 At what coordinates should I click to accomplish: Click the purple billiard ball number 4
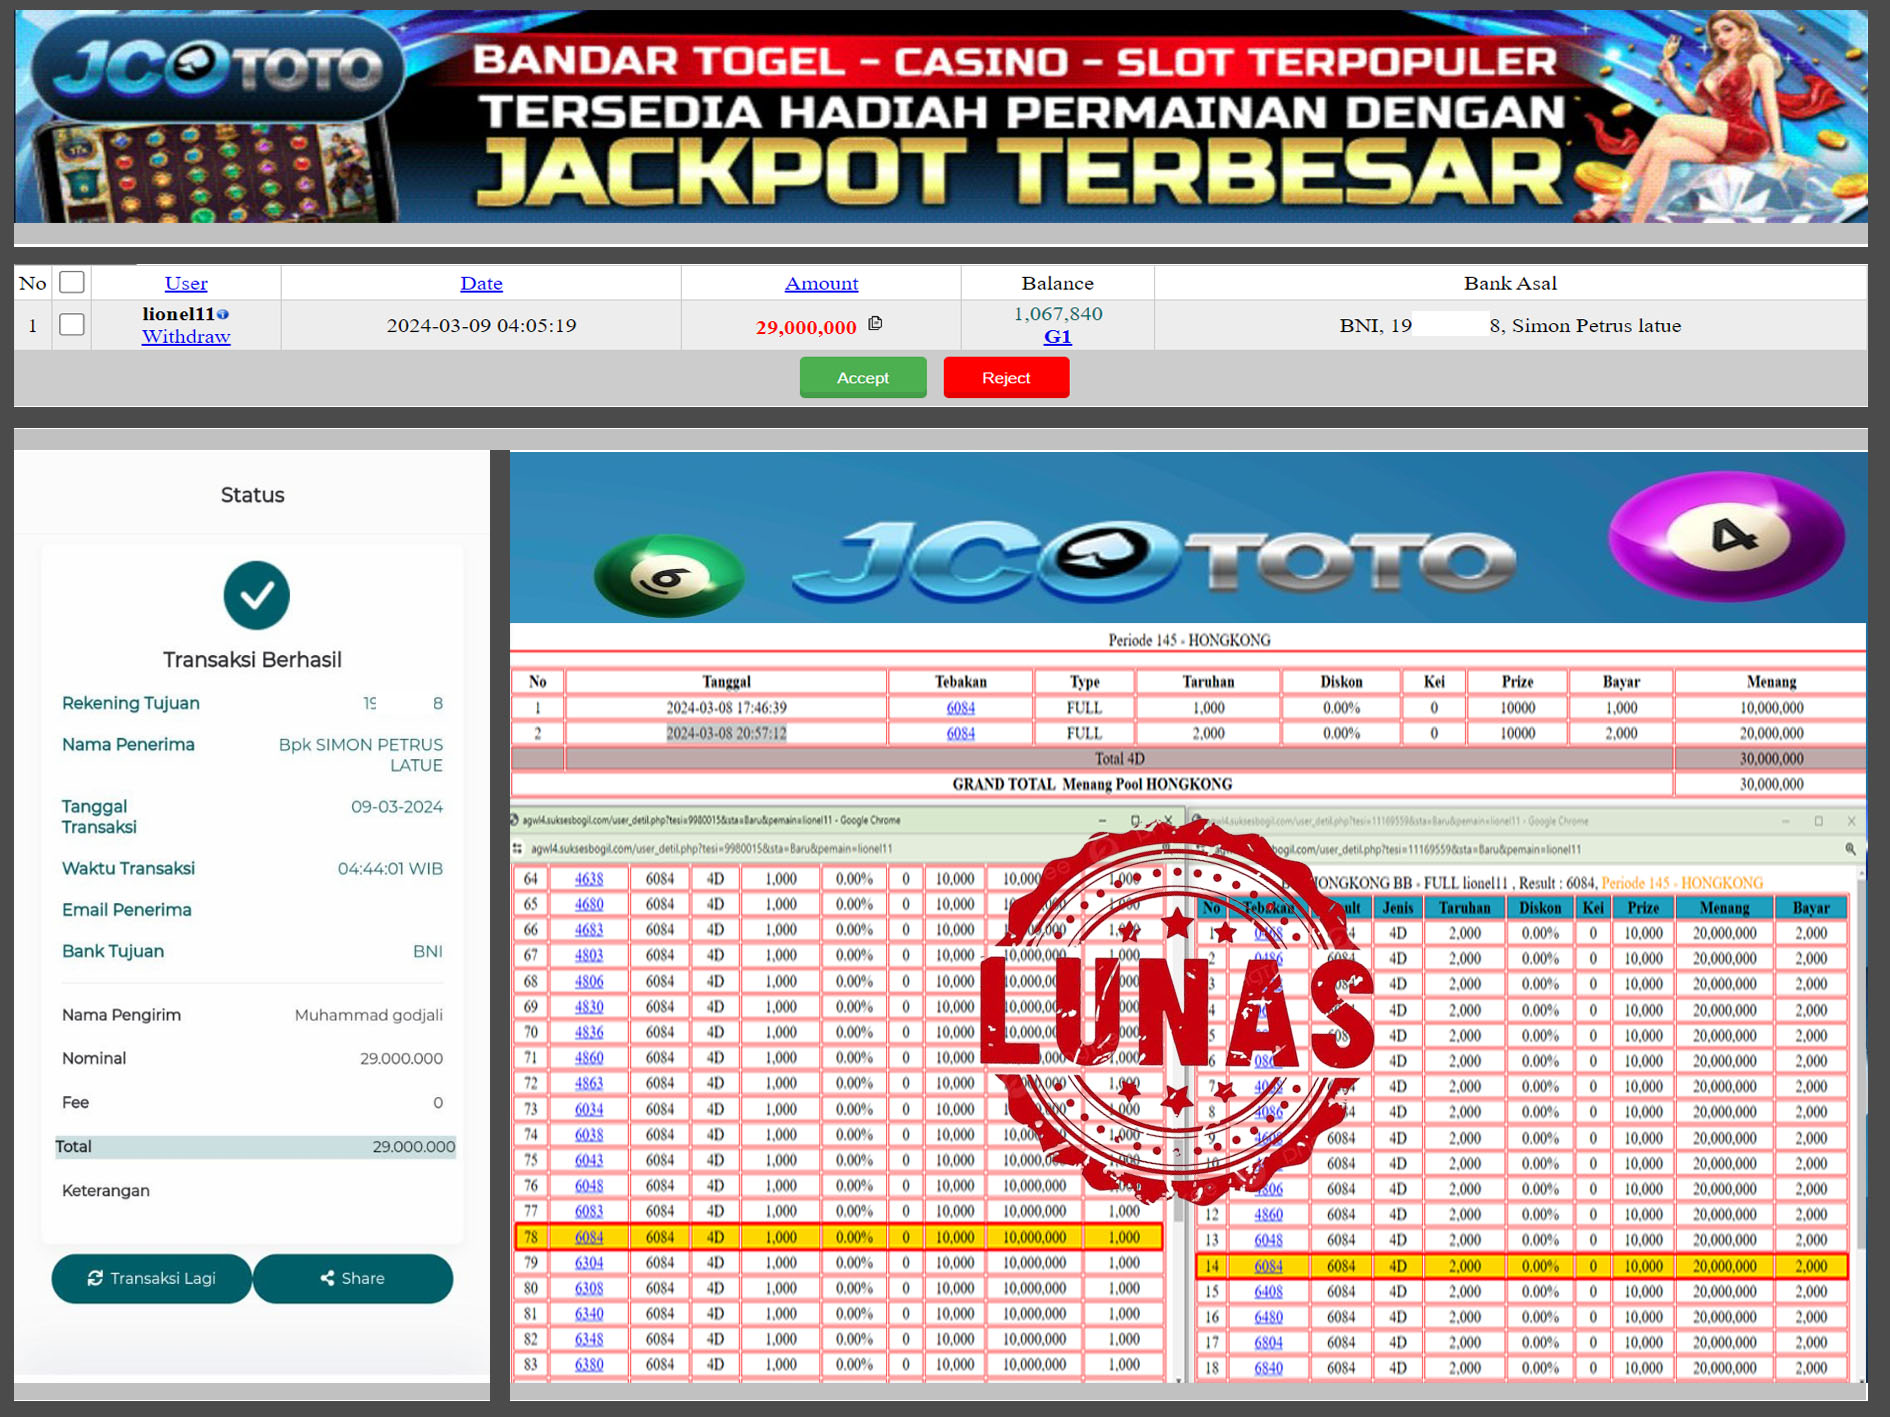(1727, 537)
